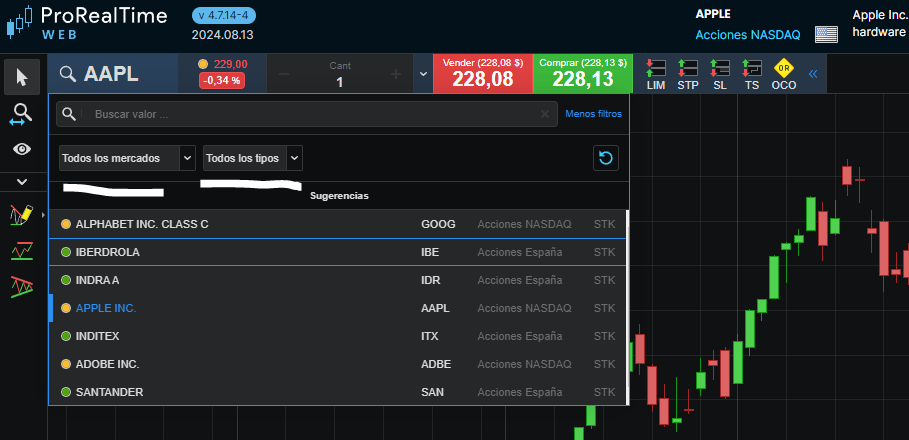Click the ITX ticker symbol

430,336
